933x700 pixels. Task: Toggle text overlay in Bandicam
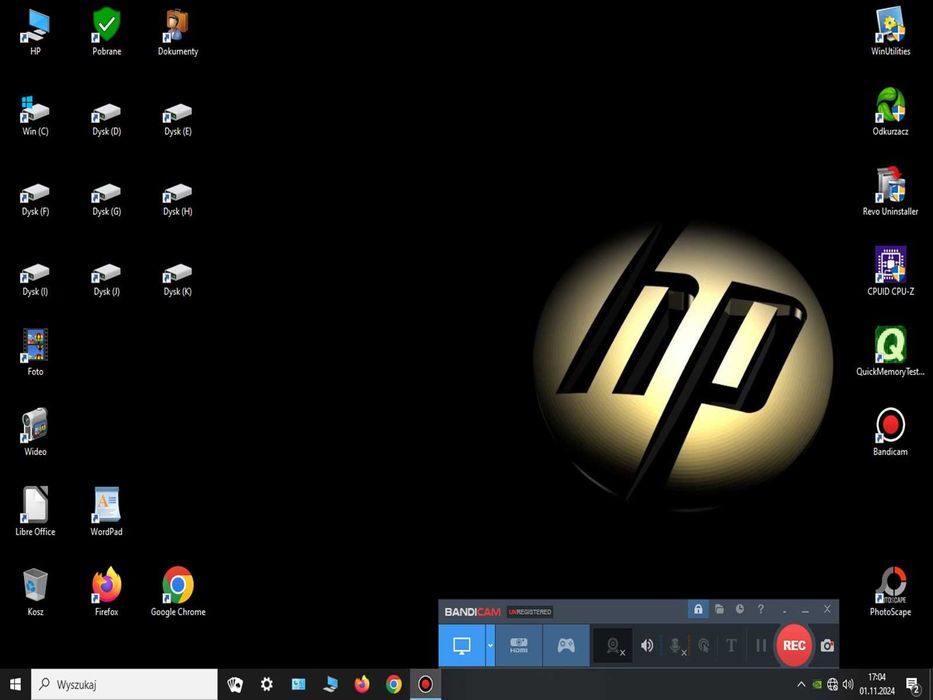(x=731, y=645)
